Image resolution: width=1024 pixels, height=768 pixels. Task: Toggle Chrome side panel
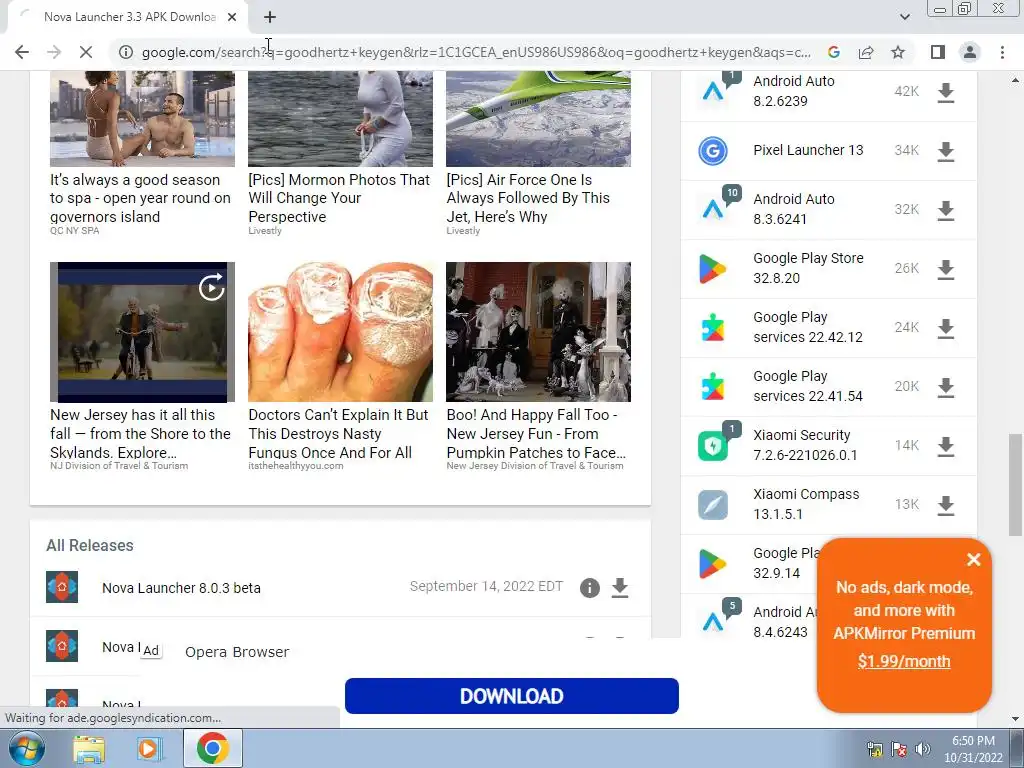point(938,52)
